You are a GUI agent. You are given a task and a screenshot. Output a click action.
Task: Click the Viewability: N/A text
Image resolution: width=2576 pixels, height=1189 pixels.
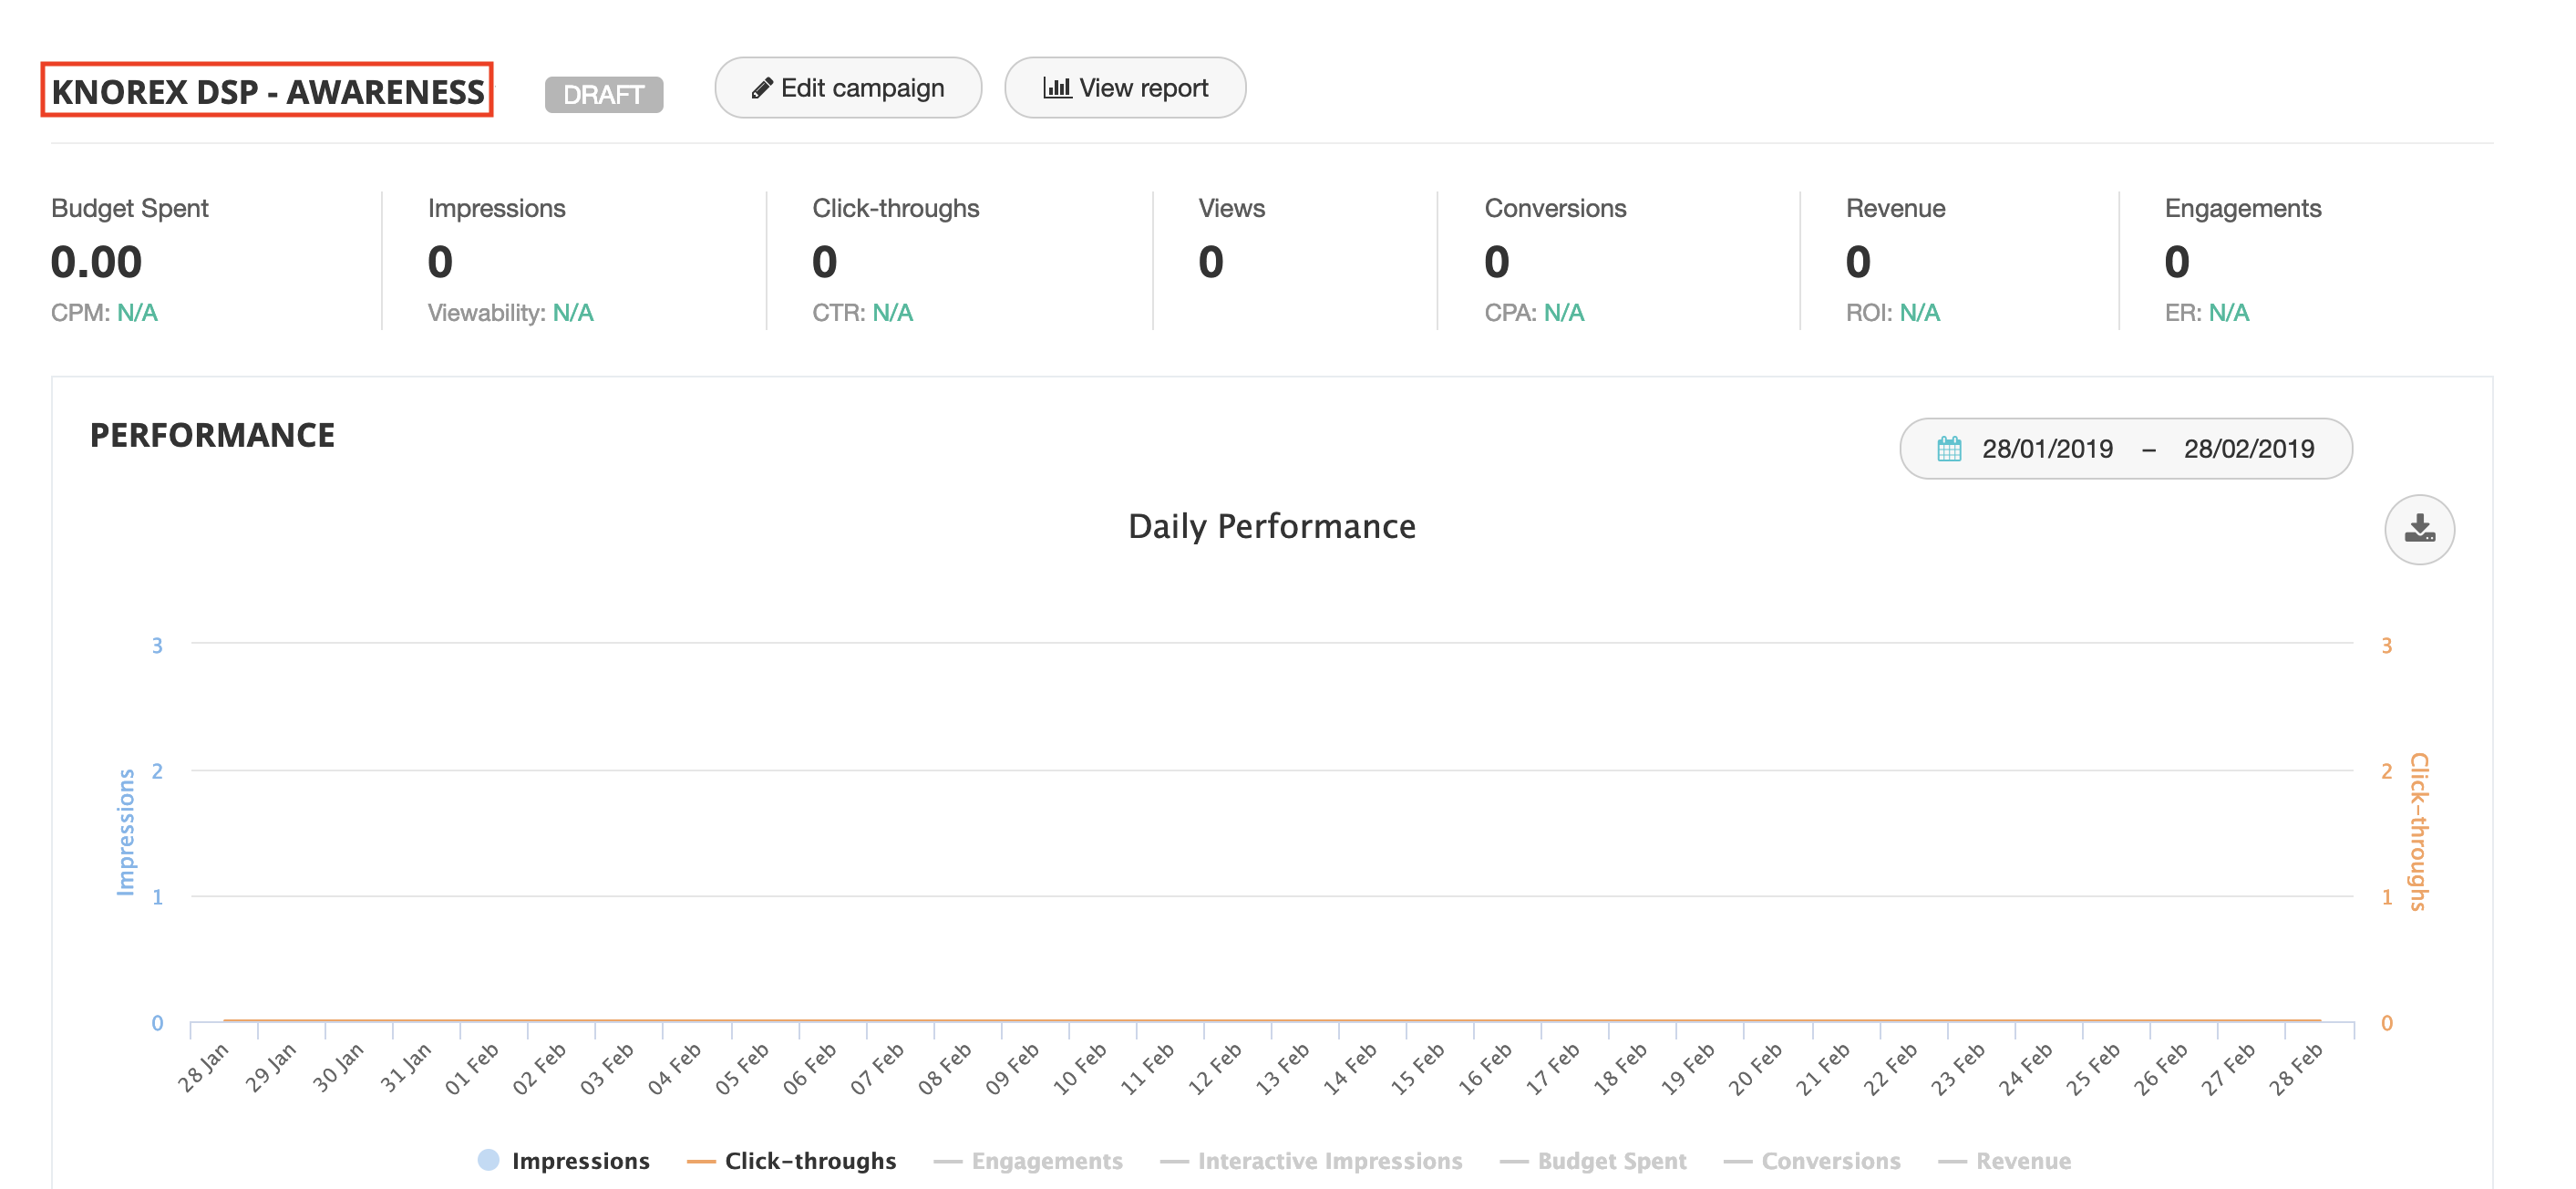pos(510,313)
